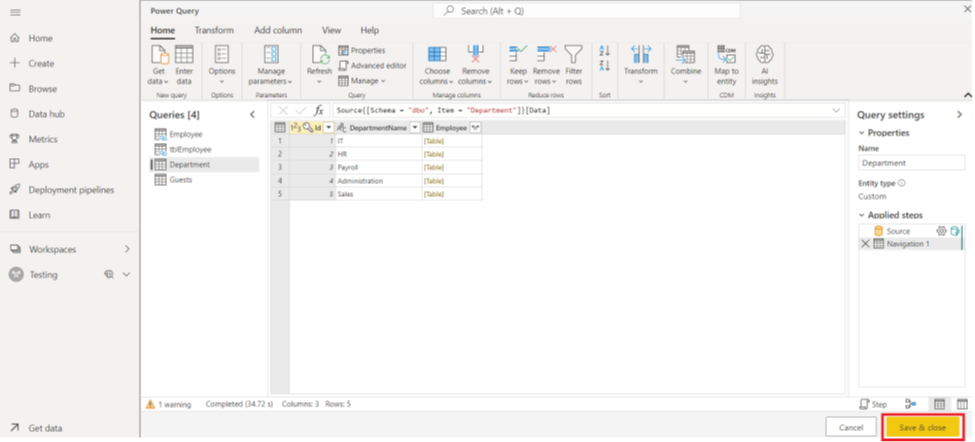Screen dimensions: 975x442
Task: Open the Get data menu
Action: (160, 65)
